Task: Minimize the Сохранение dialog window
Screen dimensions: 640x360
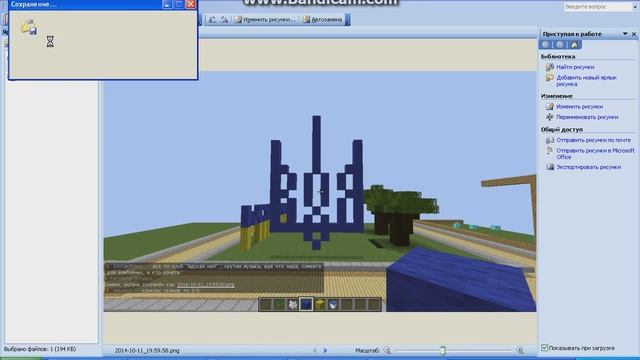Action: (x=167, y=4)
